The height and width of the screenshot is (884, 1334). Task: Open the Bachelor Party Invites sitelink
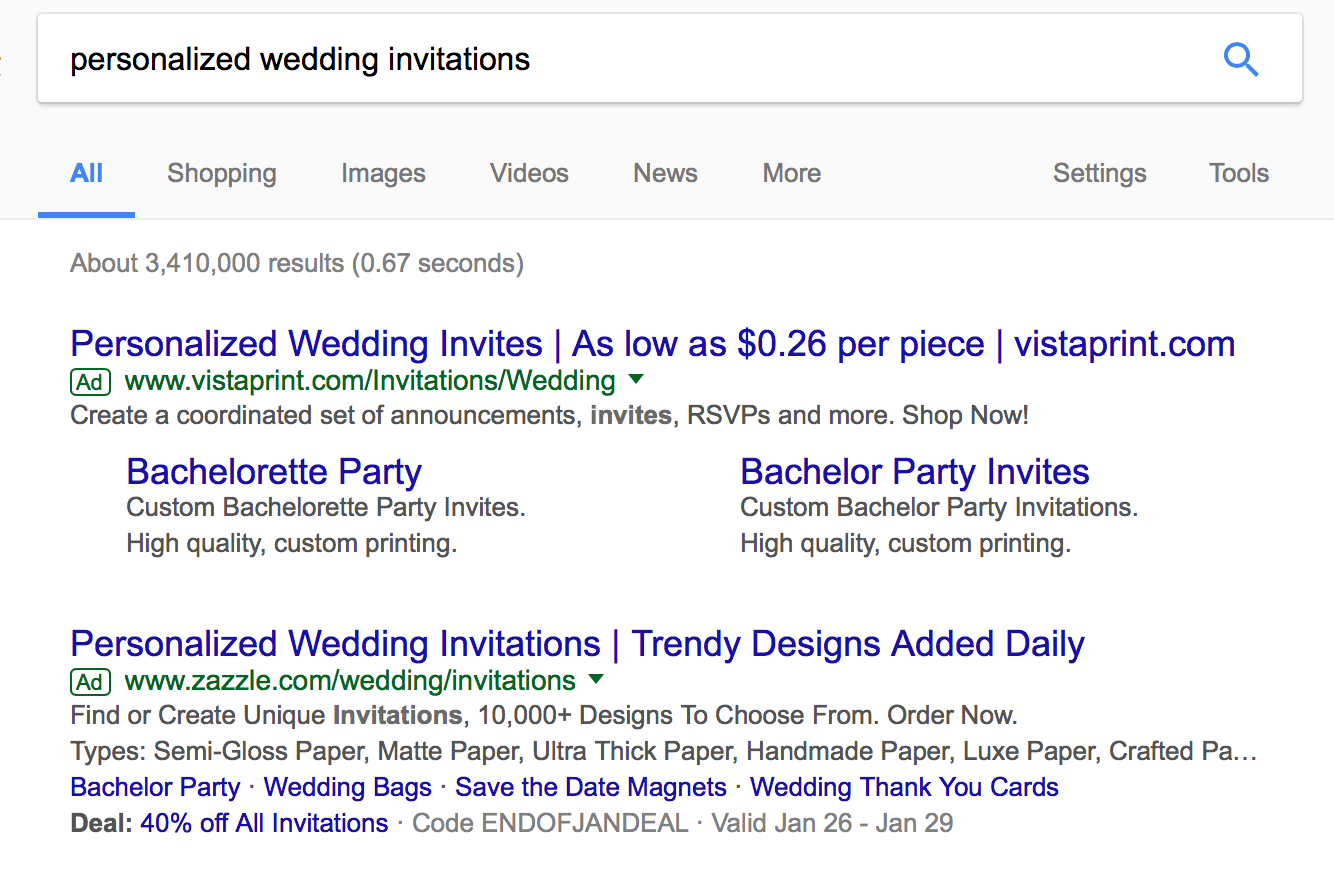(x=915, y=472)
